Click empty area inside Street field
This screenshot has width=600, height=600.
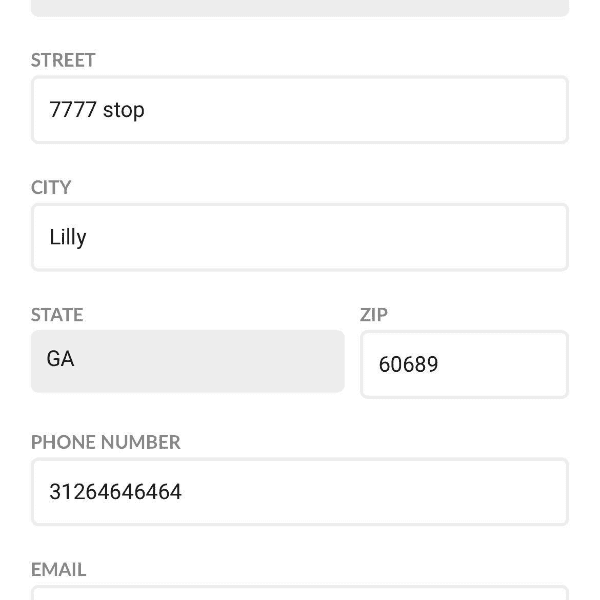400,110
